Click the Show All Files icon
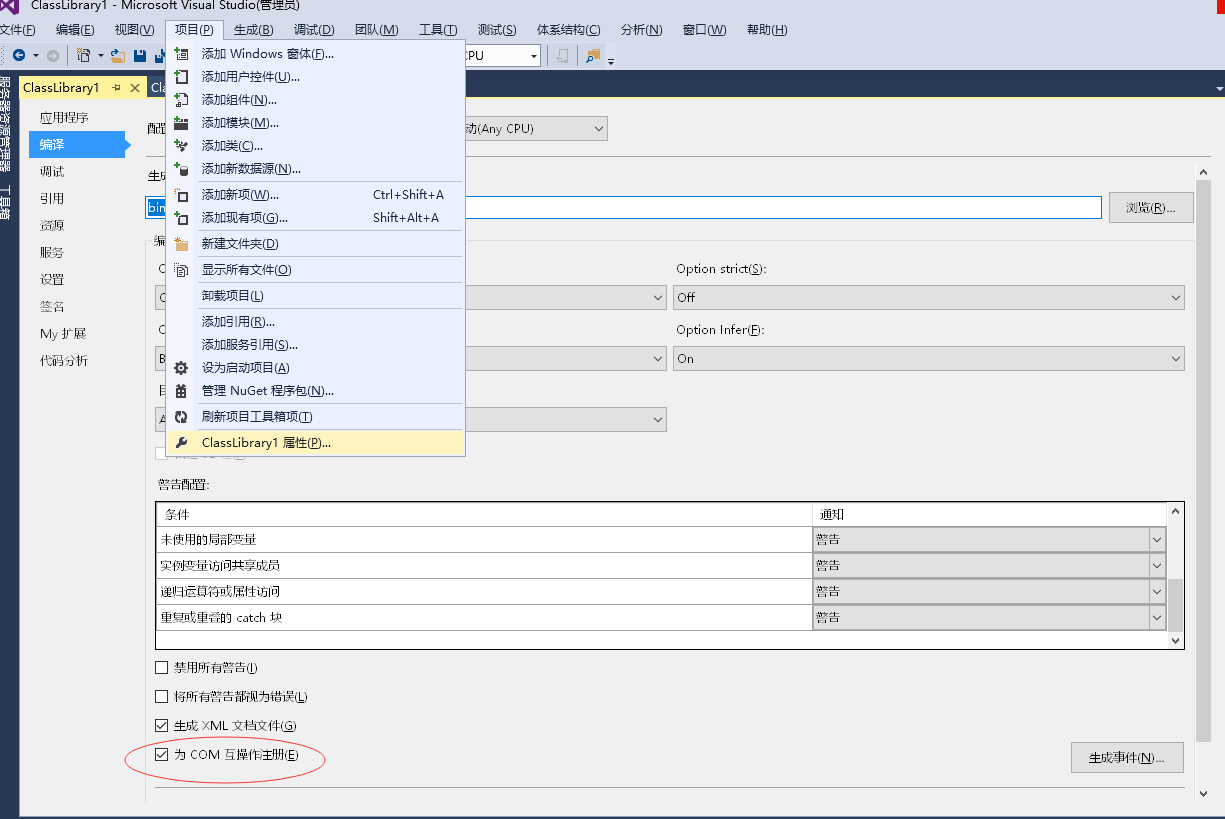The width and height of the screenshot is (1225, 819). (181, 269)
